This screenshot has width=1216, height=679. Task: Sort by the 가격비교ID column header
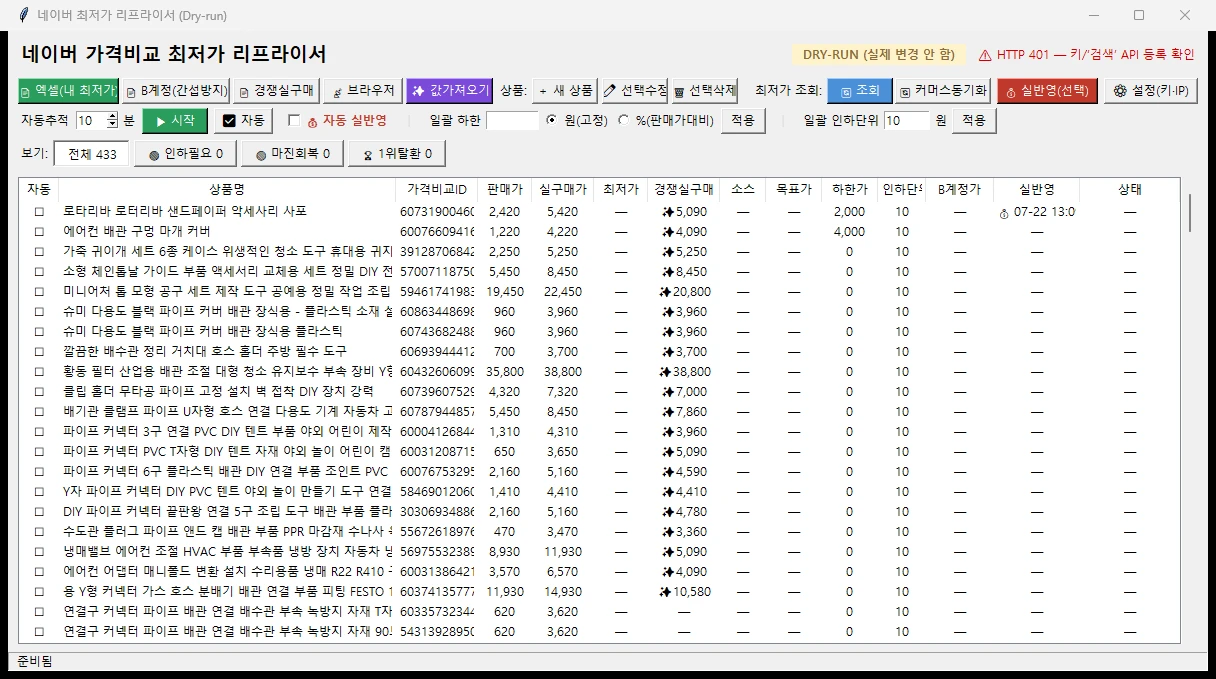pyautogui.click(x=436, y=189)
